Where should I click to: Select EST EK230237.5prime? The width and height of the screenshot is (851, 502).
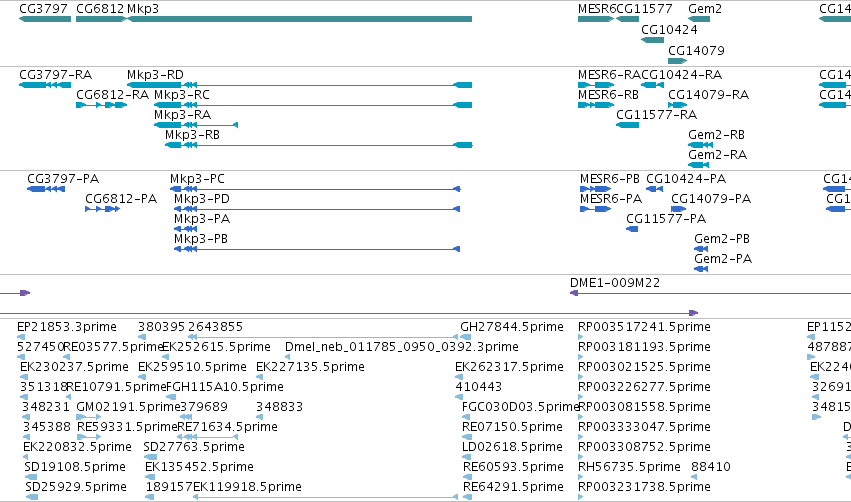point(74,367)
